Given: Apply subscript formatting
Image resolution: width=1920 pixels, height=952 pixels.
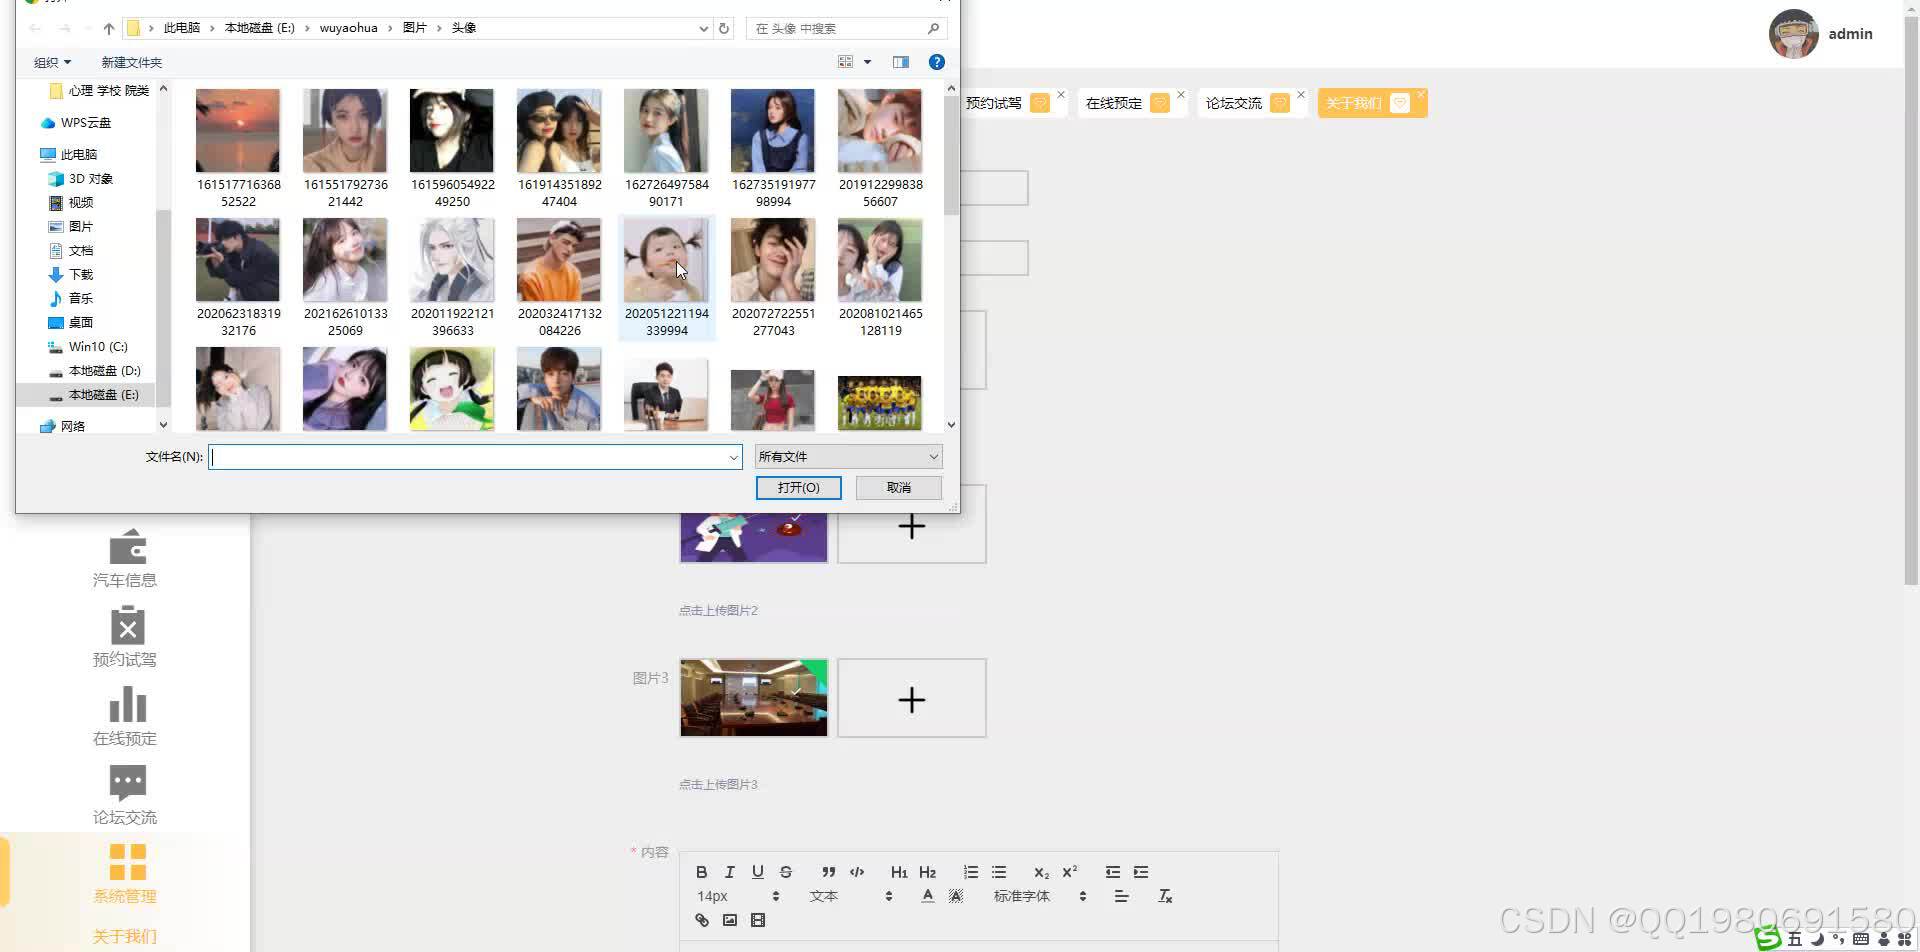Looking at the screenshot, I should 1041,872.
